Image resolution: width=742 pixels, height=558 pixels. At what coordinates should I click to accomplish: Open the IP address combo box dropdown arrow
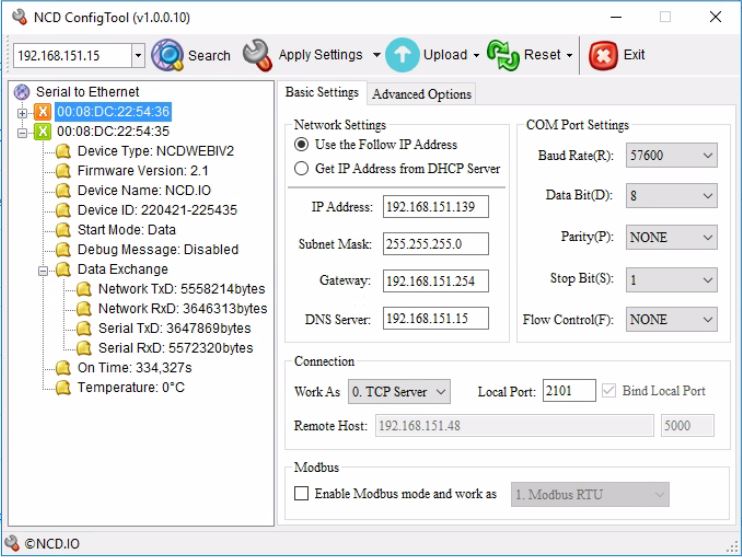[x=138, y=55]
